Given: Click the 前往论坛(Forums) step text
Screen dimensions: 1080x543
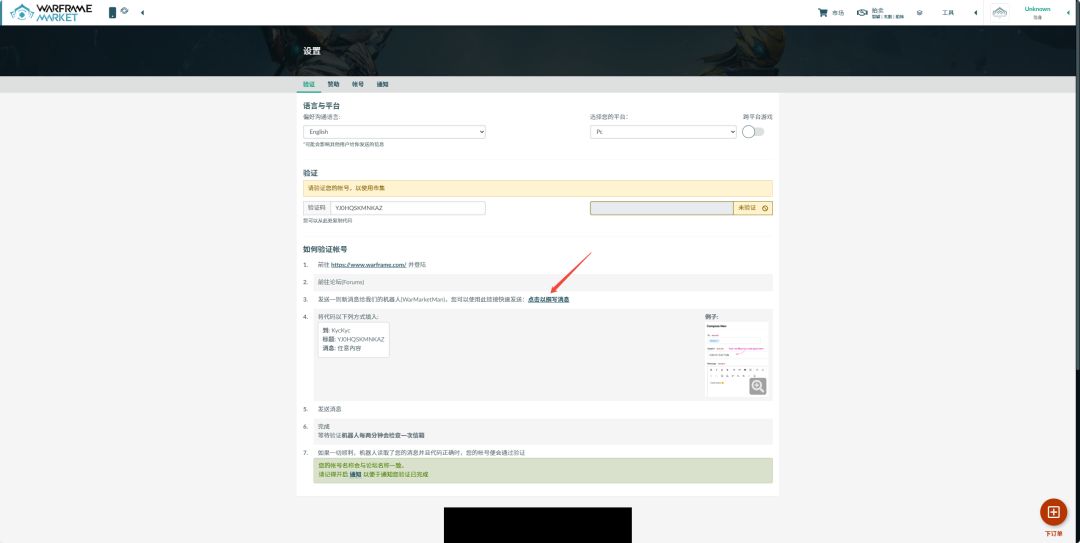Looking at the screenshot, I should [x=341, y=283].
